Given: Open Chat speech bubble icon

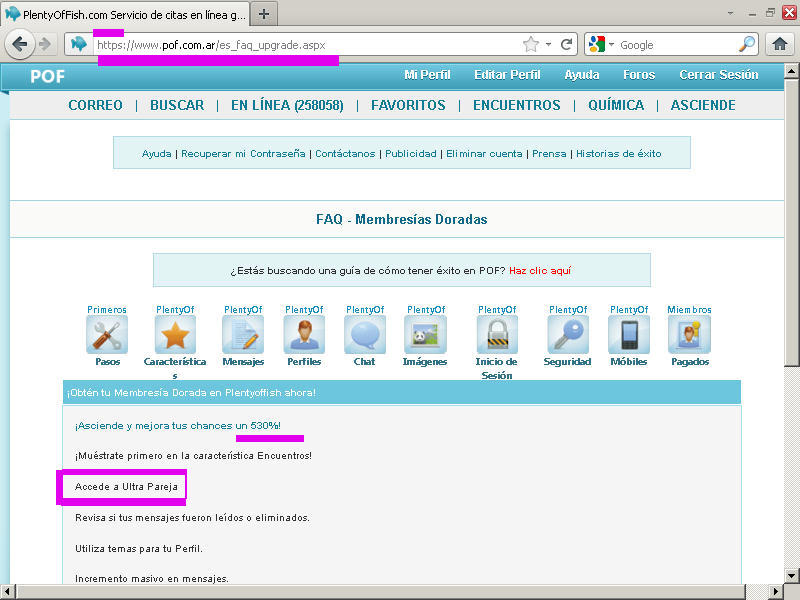Looking at the screenshot, I should 365,335.
